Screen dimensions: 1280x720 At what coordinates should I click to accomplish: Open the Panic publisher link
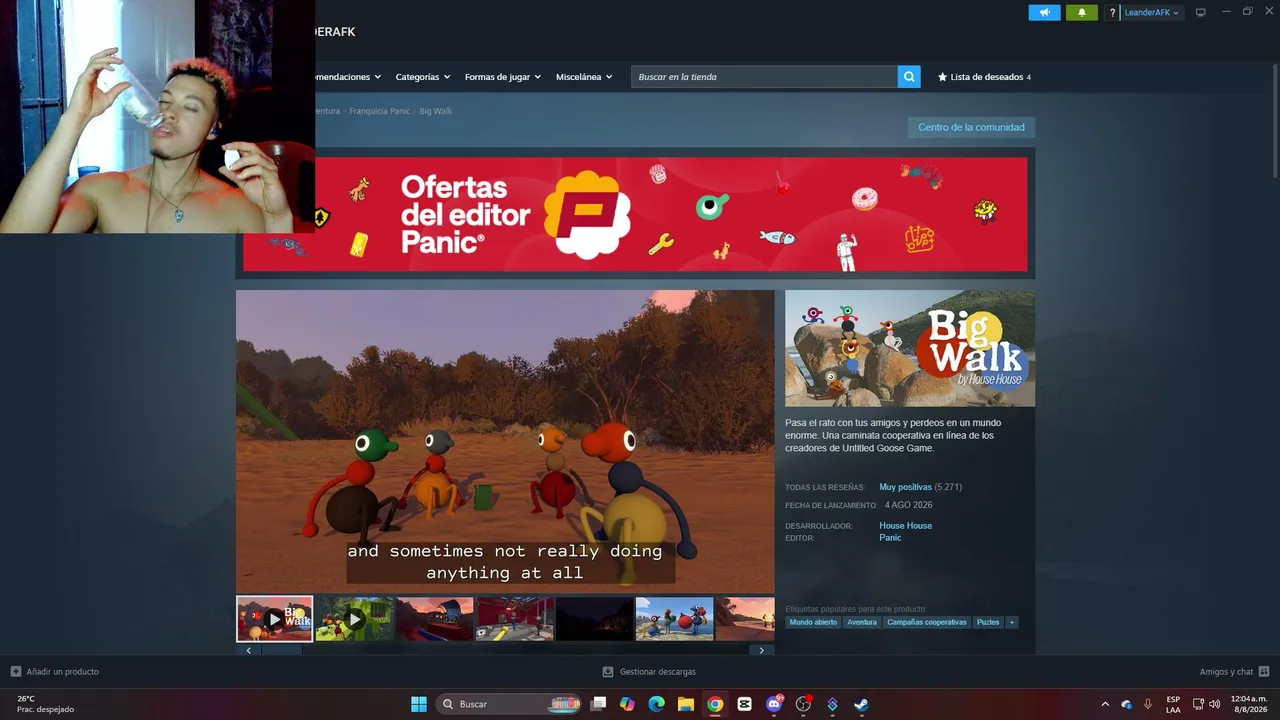pos(890,538)
